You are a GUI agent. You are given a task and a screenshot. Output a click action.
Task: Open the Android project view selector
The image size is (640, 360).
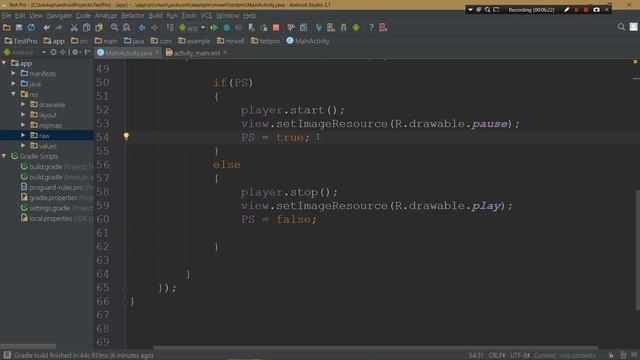pyautogui.click(x=24, y=52)
